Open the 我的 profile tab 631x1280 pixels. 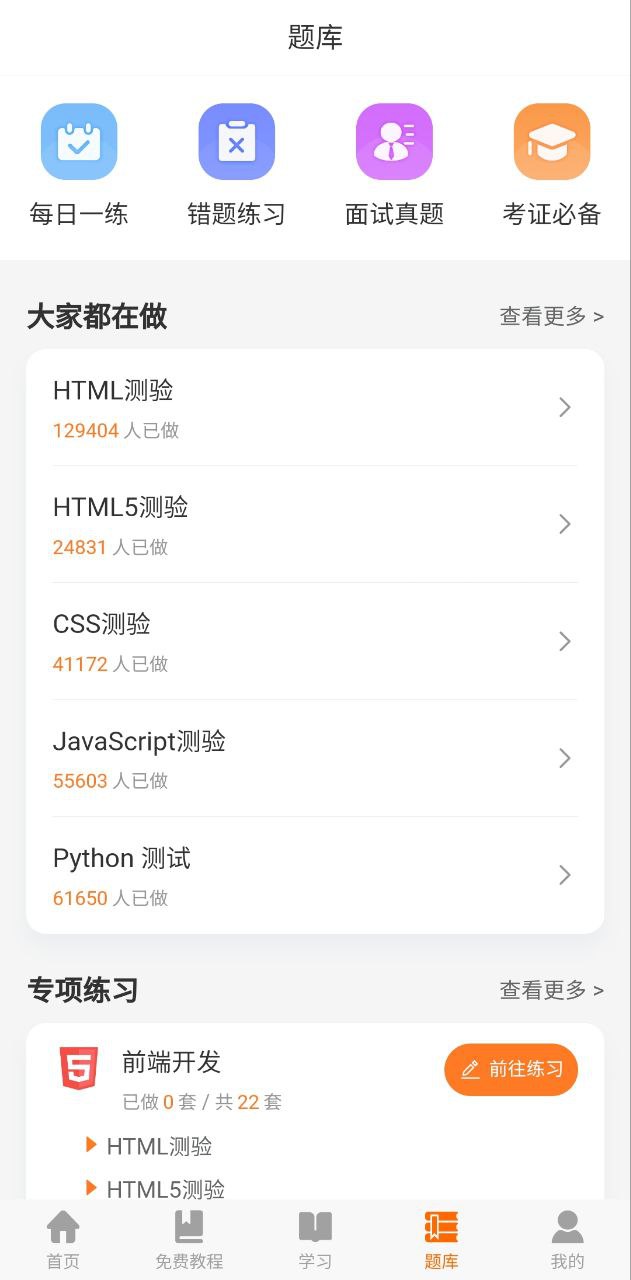coord(567,1240)
